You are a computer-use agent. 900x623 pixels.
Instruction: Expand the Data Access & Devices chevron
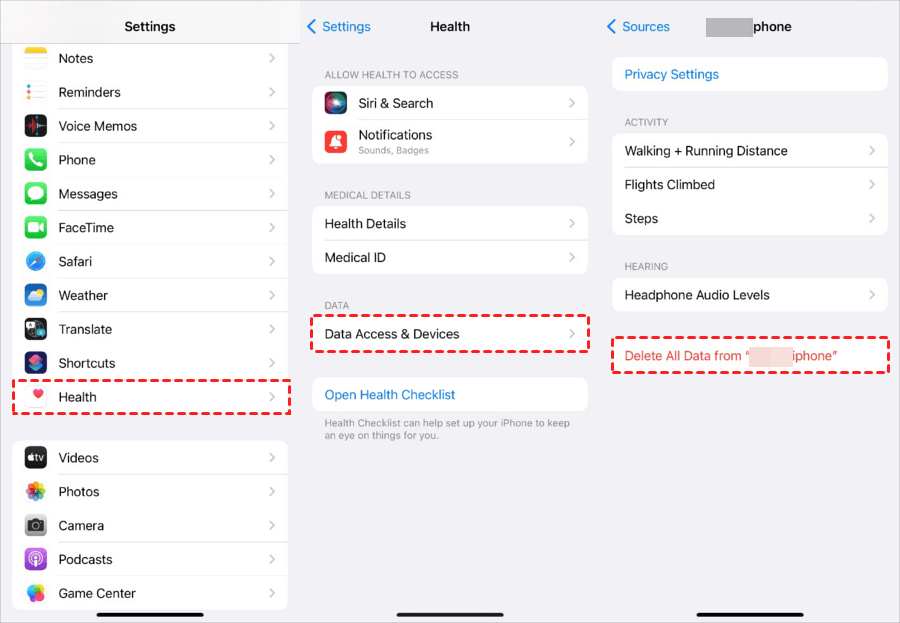click(572, 334)
